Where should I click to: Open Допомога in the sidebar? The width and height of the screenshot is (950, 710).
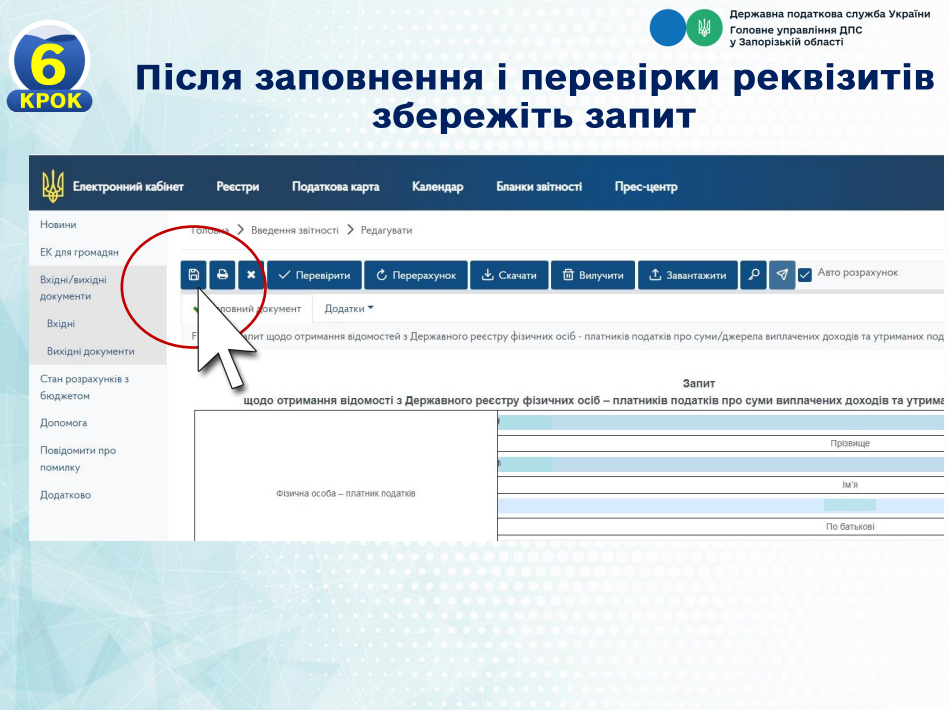64,423
